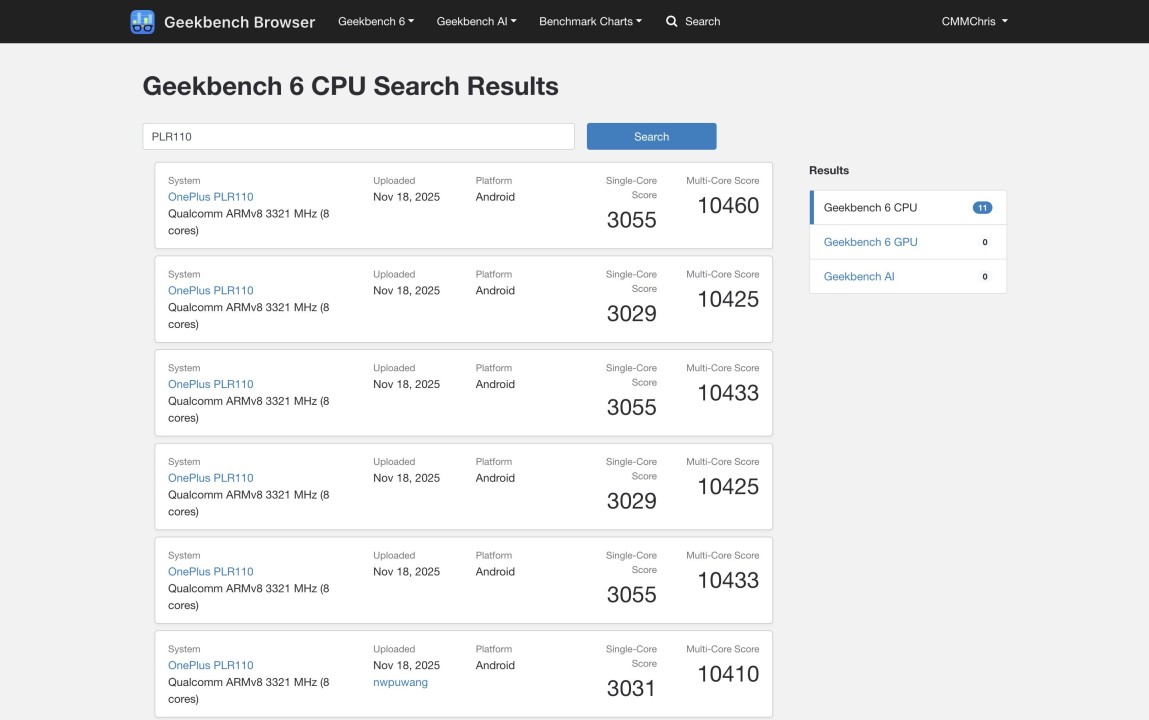Viewport: 1149px width, 720px height.
Task: Switch to Geekbench 6 GPU results
Action: 870,242
